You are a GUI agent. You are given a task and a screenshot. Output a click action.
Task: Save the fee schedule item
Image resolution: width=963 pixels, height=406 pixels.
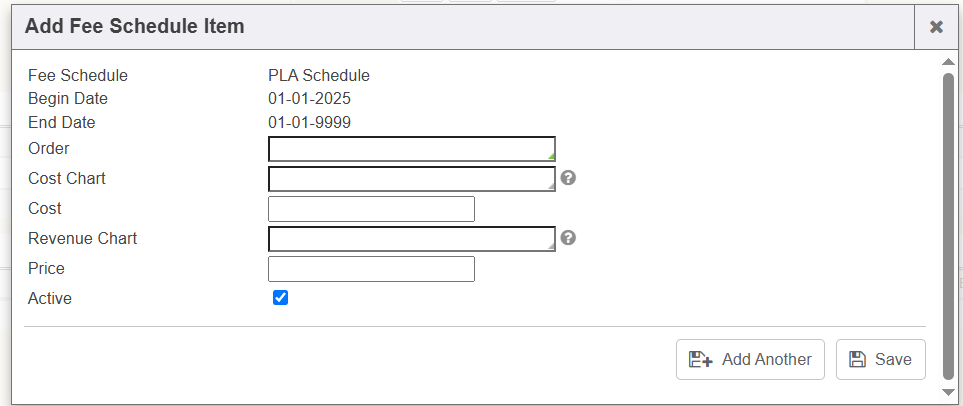click(x=880, y=359)
